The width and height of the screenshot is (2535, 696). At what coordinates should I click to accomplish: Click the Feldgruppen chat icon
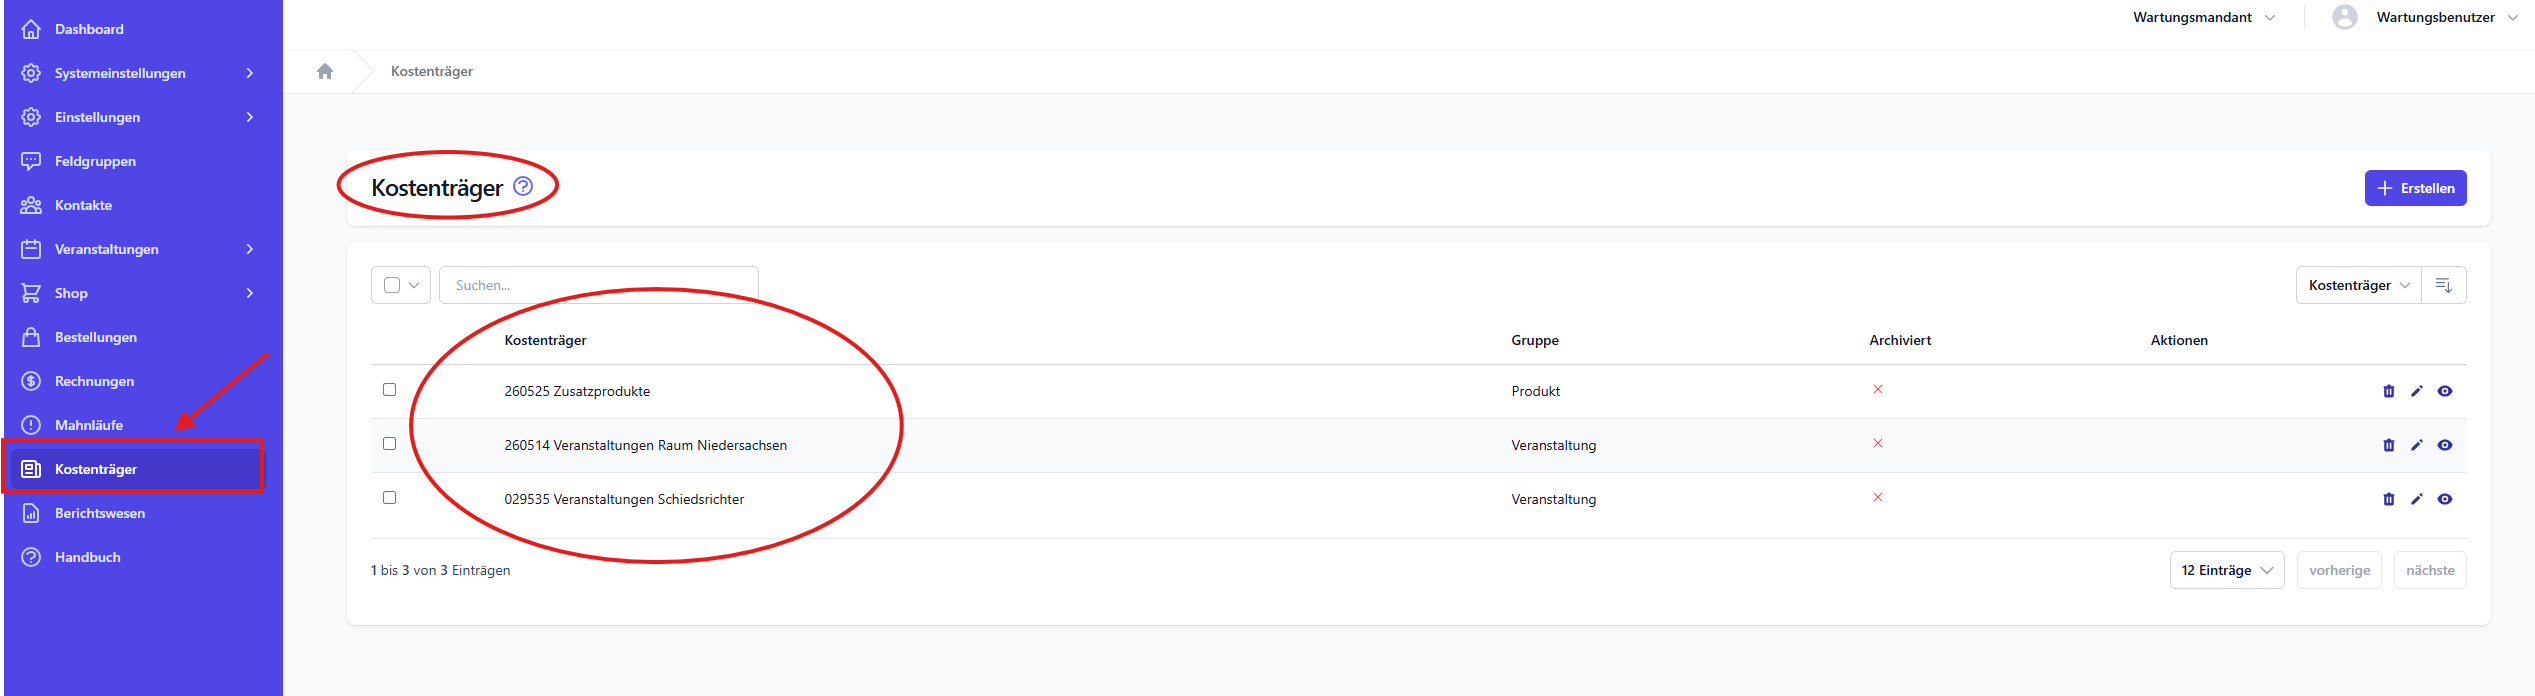coord(31,161)
